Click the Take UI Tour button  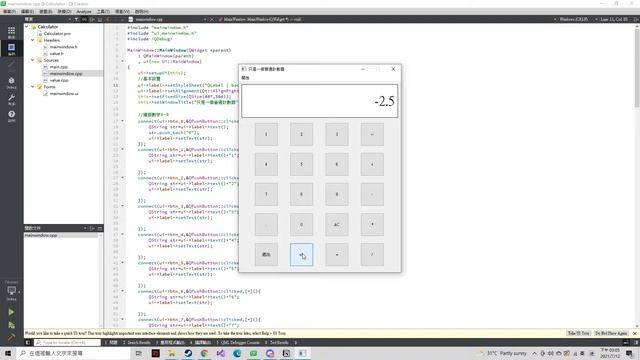pos(578,333)
